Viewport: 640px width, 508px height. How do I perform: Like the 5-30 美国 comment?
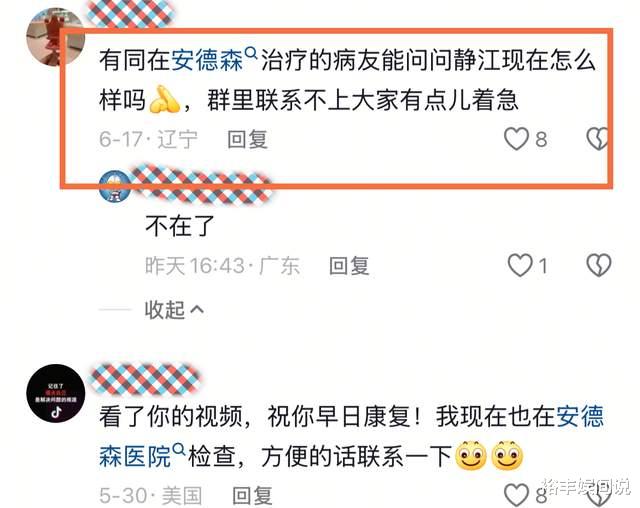click(516, 495)
